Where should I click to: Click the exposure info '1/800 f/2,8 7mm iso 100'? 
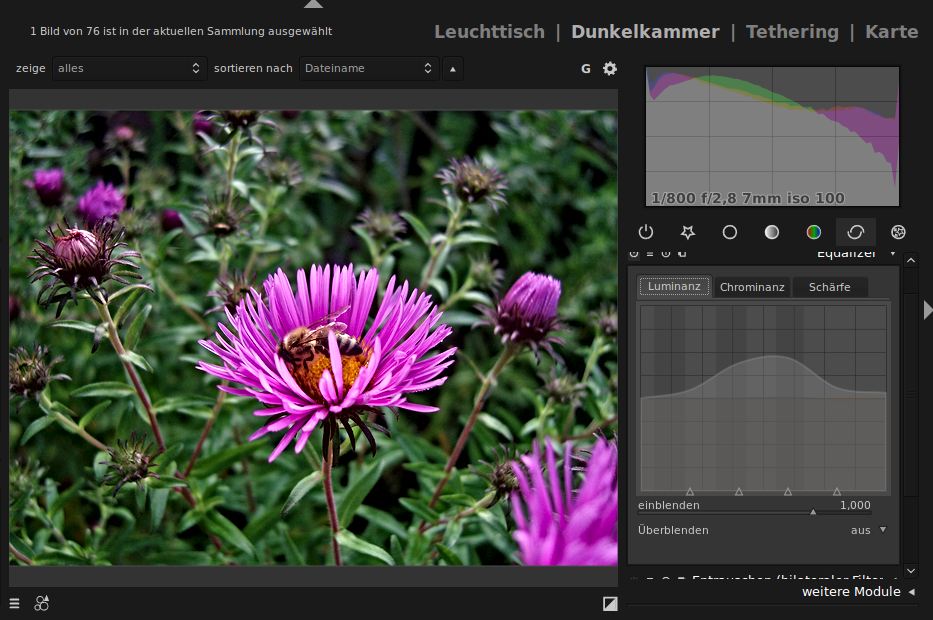(747, 198)
